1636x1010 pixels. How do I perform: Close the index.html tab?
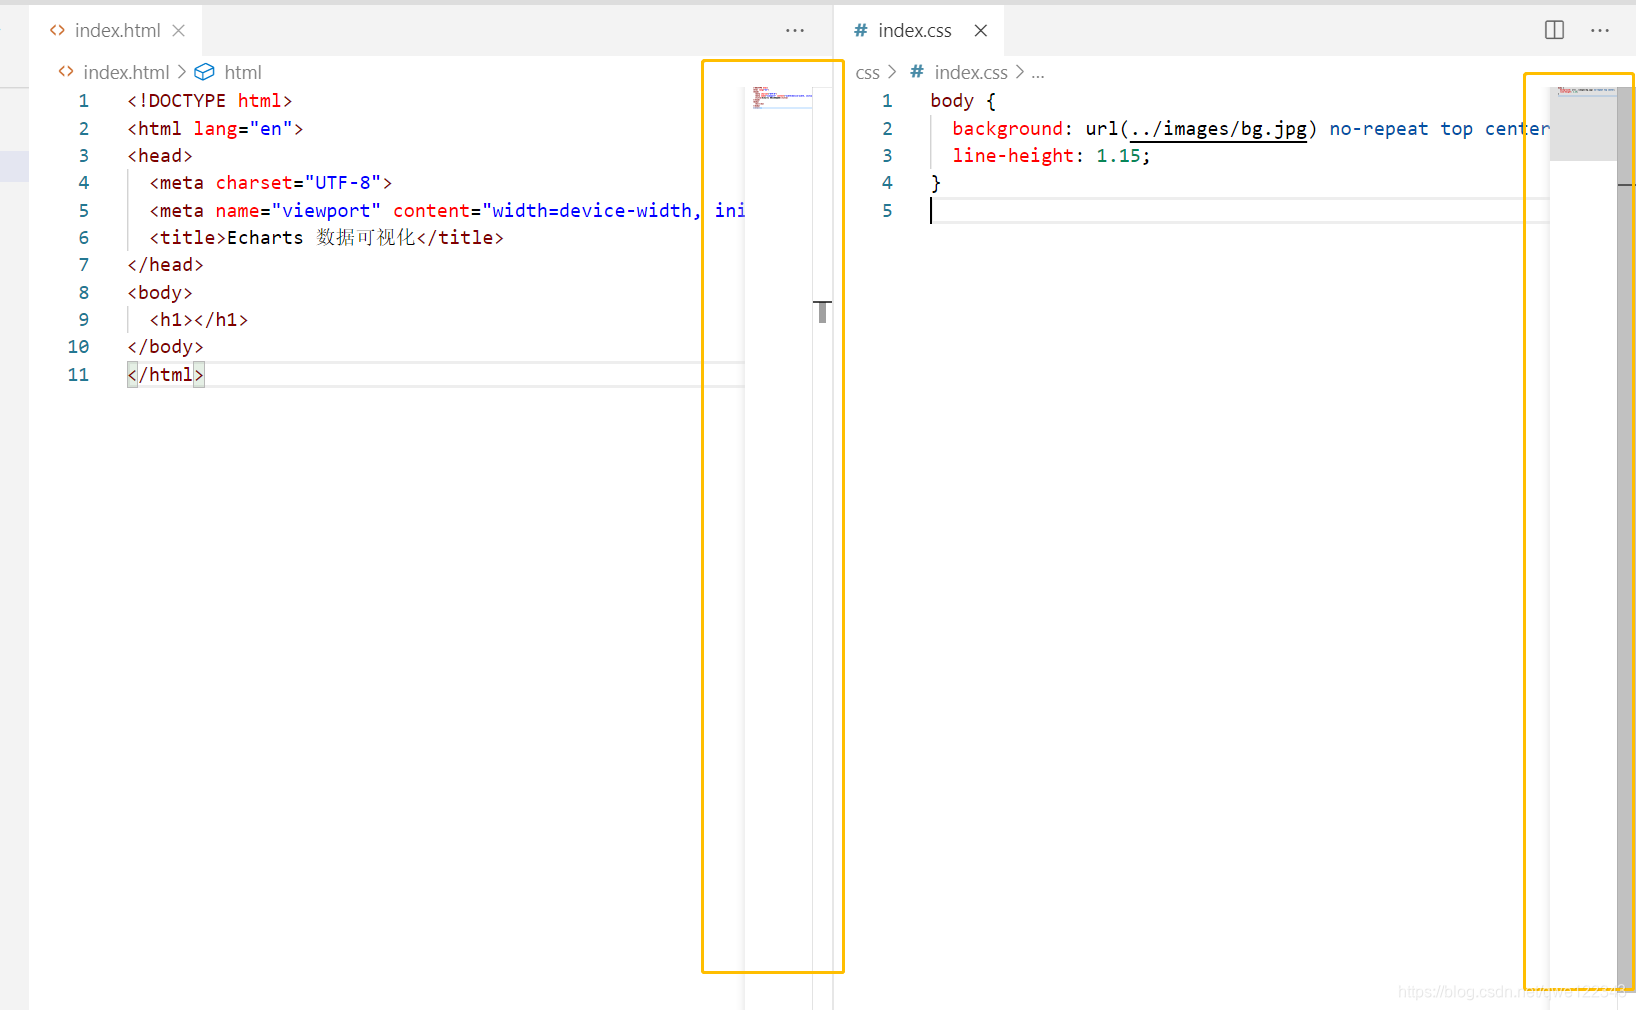[x=178, y=31]
